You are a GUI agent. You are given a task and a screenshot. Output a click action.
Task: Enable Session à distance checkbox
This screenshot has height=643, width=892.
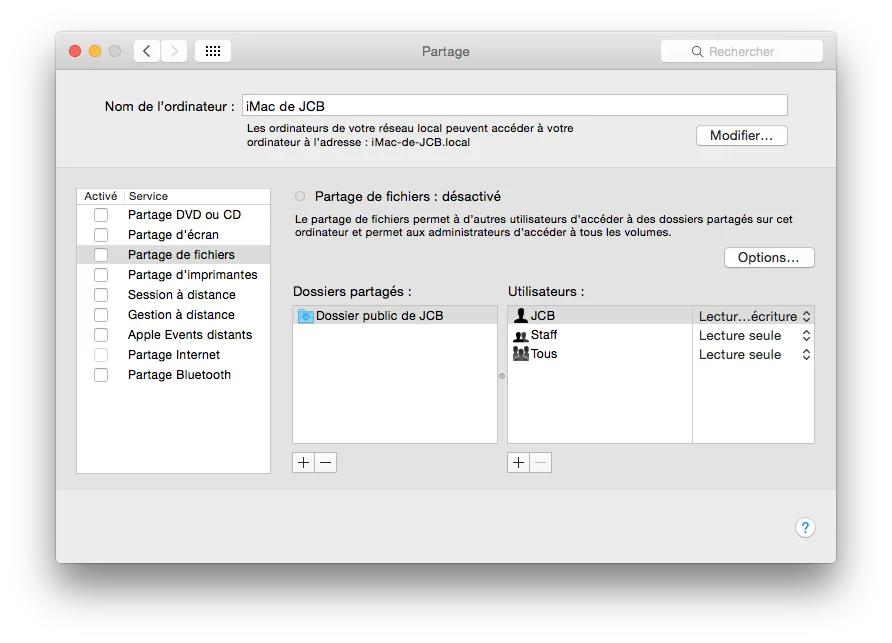(101, 295)
